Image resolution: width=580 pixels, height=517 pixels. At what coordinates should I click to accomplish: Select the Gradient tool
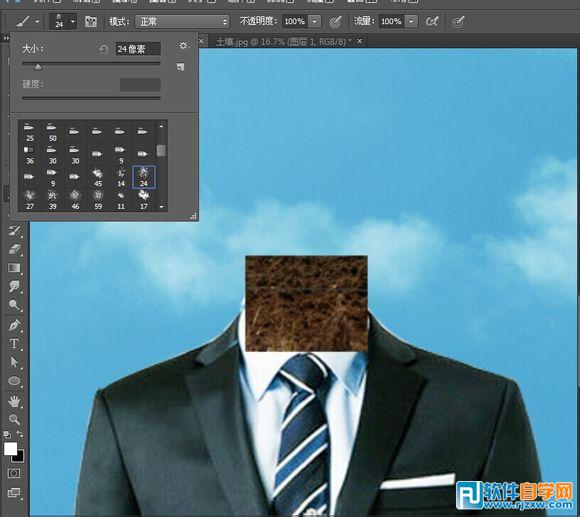click(14, 268)
